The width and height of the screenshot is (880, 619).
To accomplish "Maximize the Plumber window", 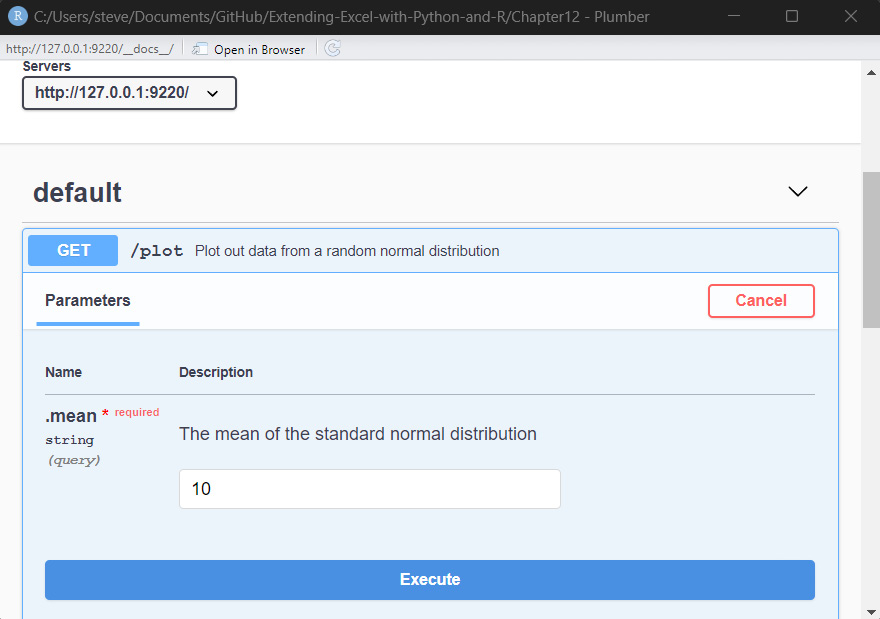I will [792, 16].
